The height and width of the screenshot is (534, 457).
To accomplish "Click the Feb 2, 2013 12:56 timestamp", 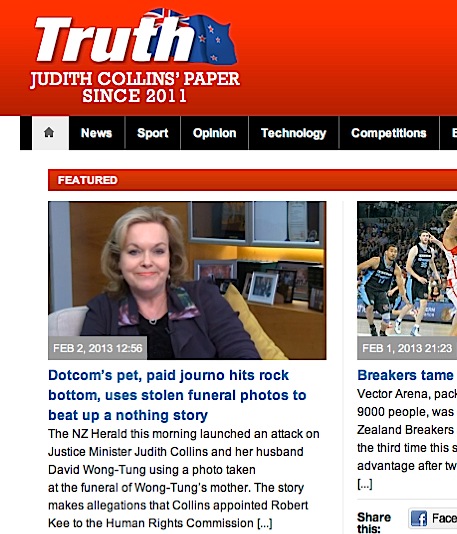I will click(x=98, y=348).
